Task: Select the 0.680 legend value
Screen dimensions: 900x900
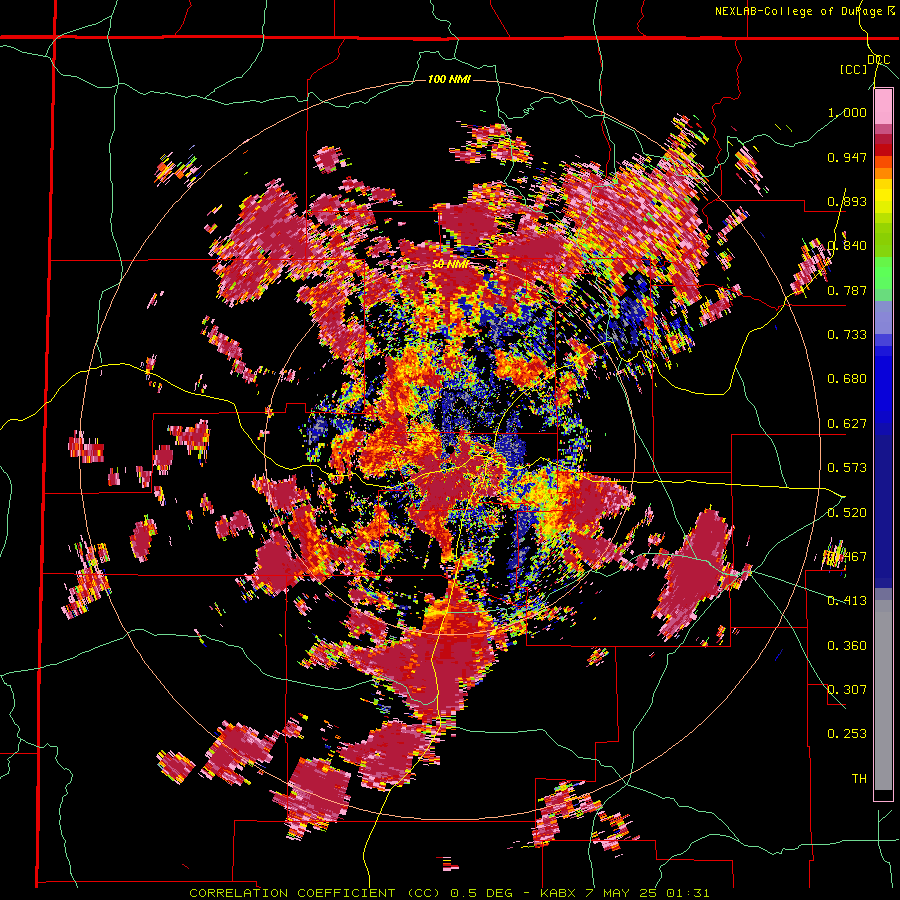Action: [847, 379]
